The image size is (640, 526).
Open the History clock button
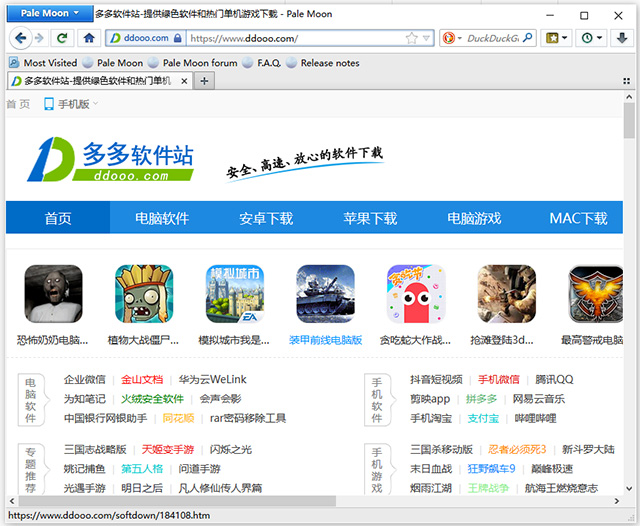click(592, 38)
